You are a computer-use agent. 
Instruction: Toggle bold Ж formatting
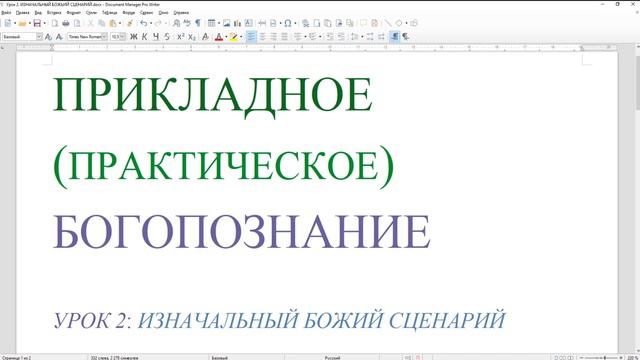(x=133, y=37)
